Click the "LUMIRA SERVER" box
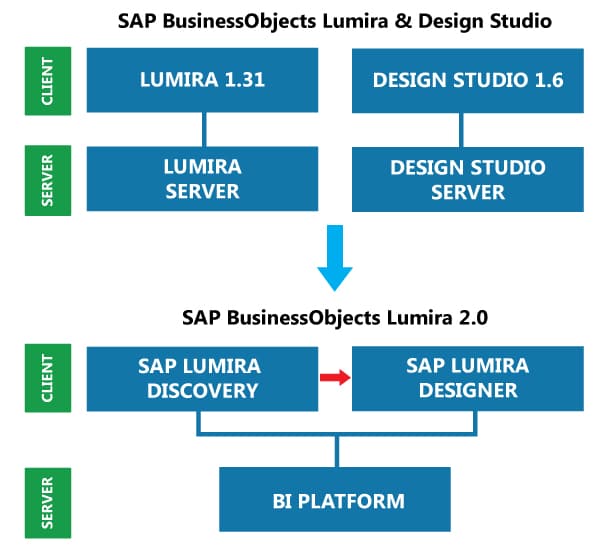The image size is (600, 552). pyautogui.click(x=202, y=179)
